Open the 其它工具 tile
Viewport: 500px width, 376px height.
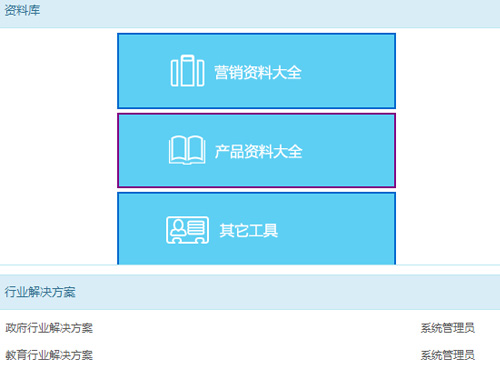point(256,229)
